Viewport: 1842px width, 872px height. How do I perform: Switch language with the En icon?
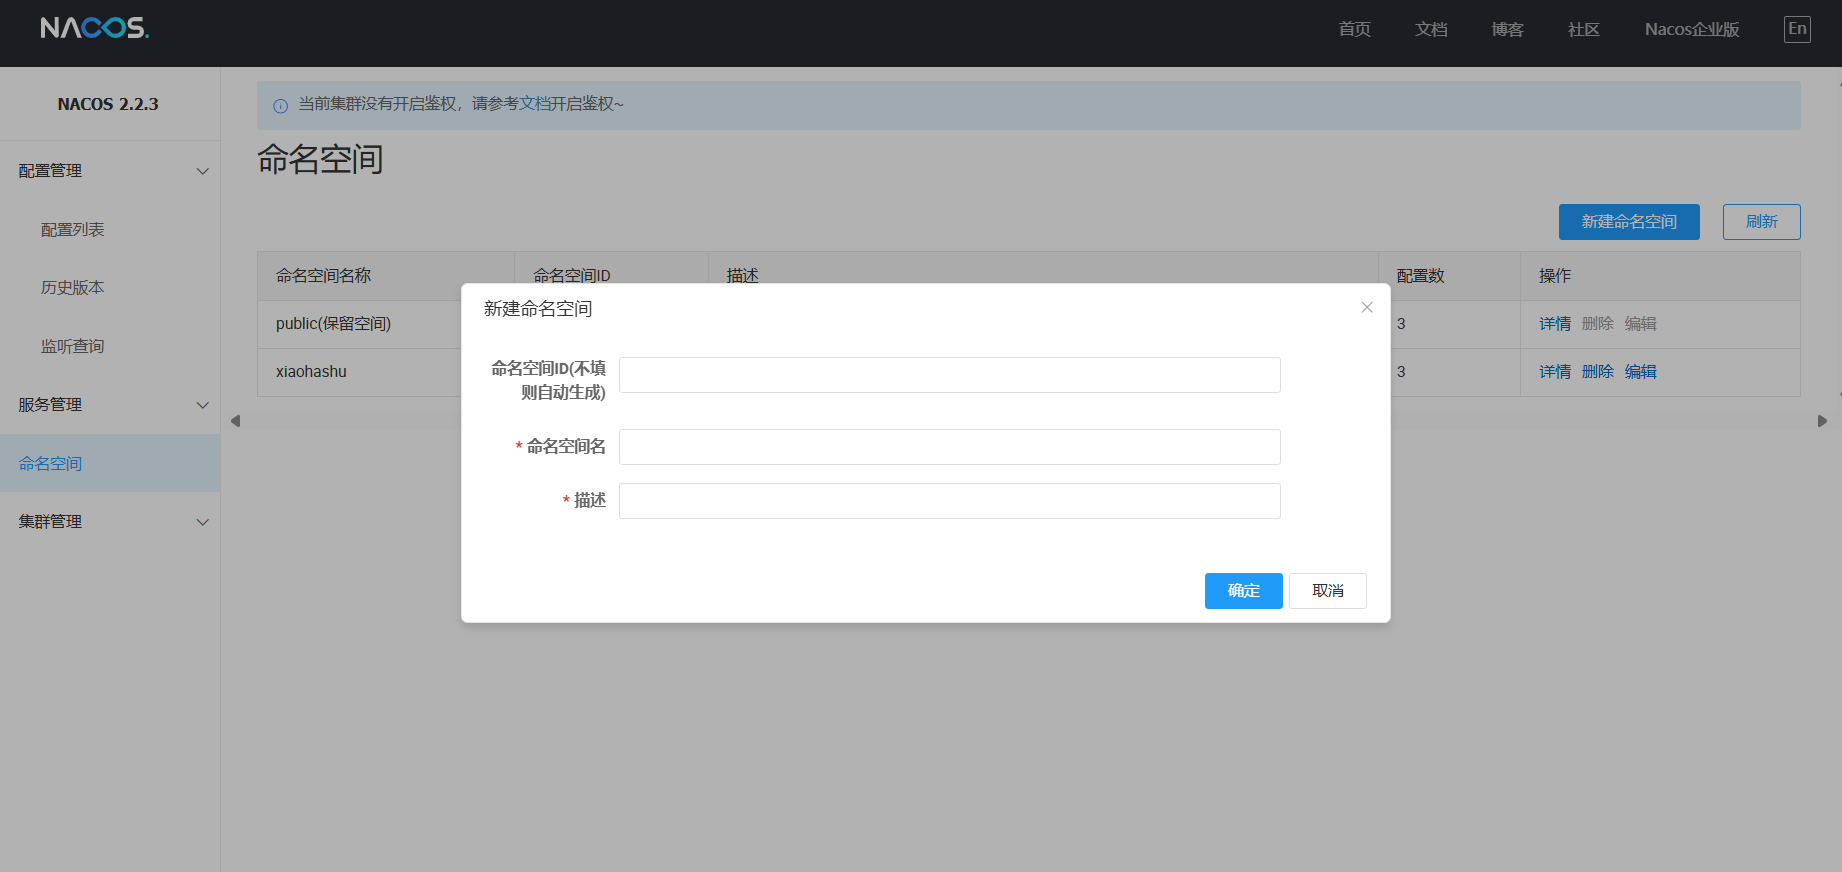[x=1797, y=29]
